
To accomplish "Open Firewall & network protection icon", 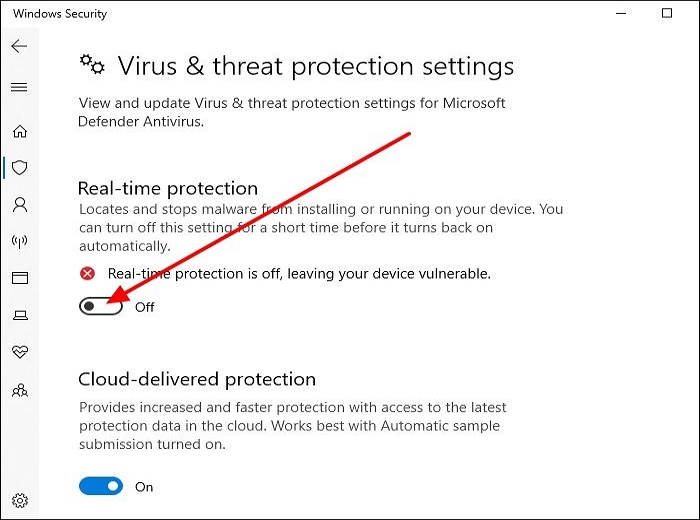I will pos(19,241).
